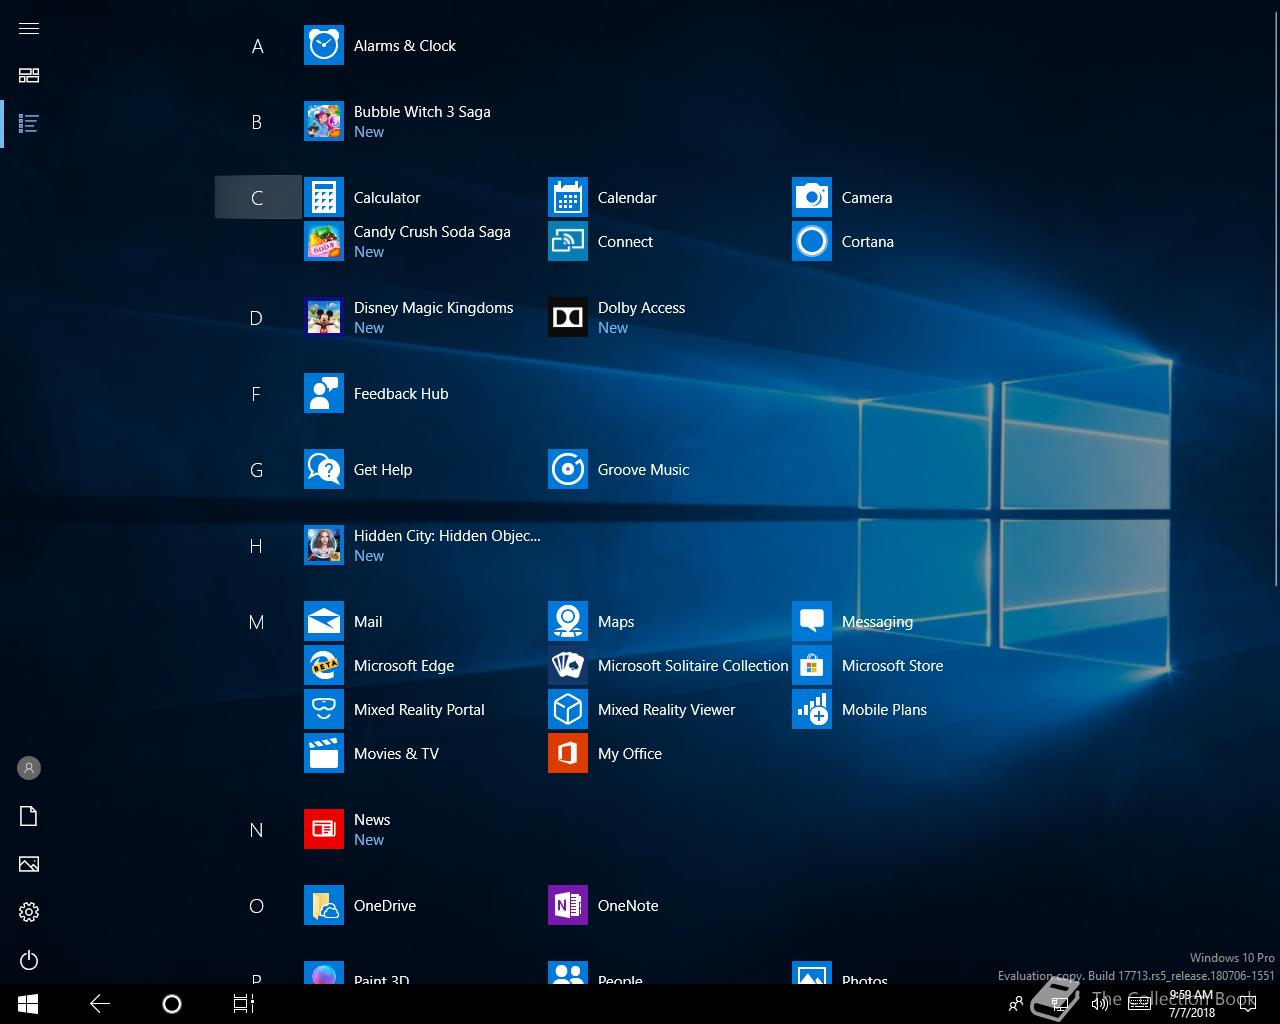Click the letter M section header

pyautogui.click(x=257, y=622)
